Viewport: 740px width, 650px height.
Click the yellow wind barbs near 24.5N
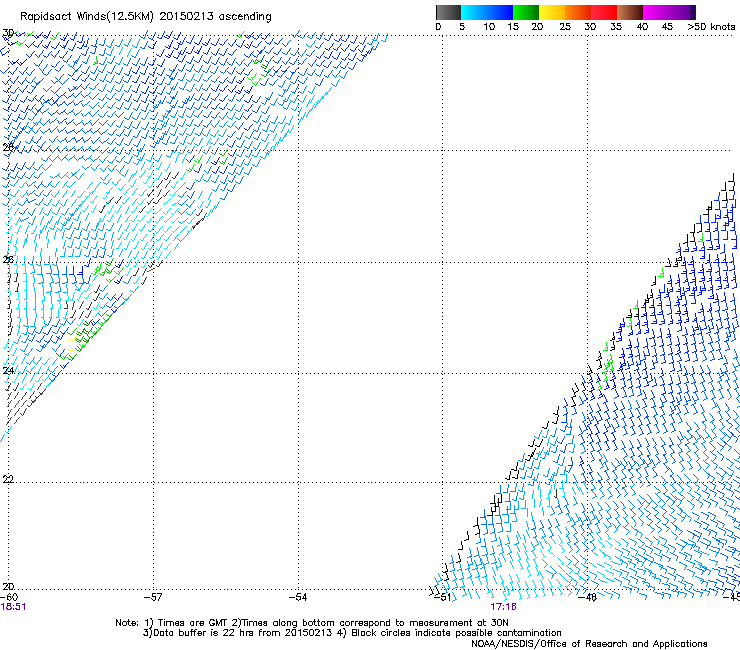pyautogui.click(x=72, y=344)
